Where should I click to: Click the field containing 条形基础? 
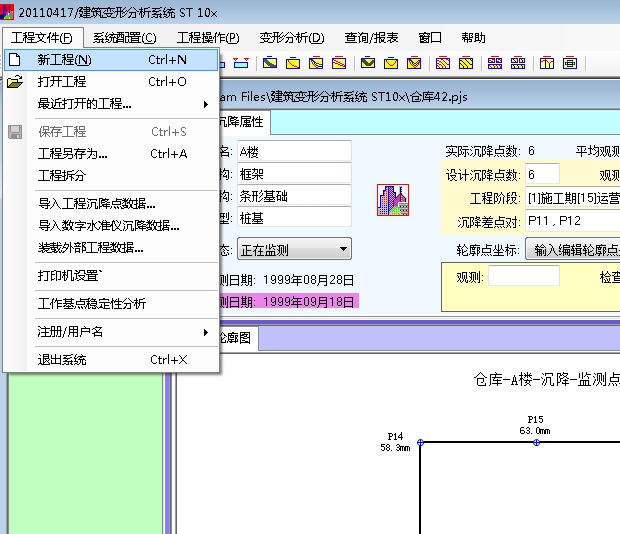point(294,195)
